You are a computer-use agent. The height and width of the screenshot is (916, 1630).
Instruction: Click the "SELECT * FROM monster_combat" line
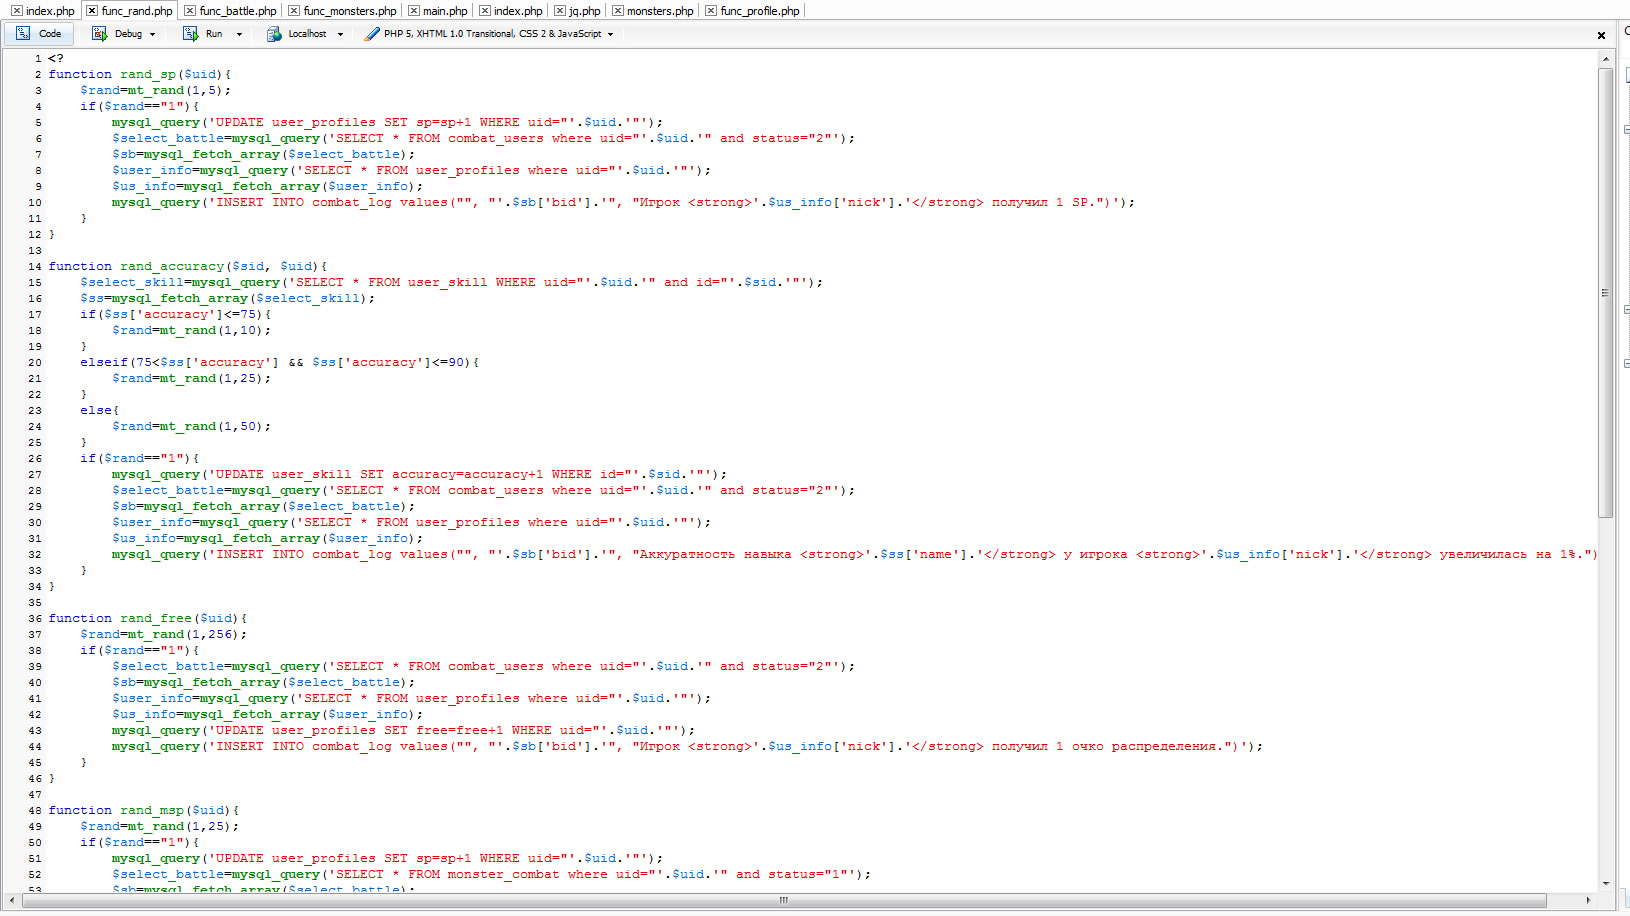coord(492,874)
